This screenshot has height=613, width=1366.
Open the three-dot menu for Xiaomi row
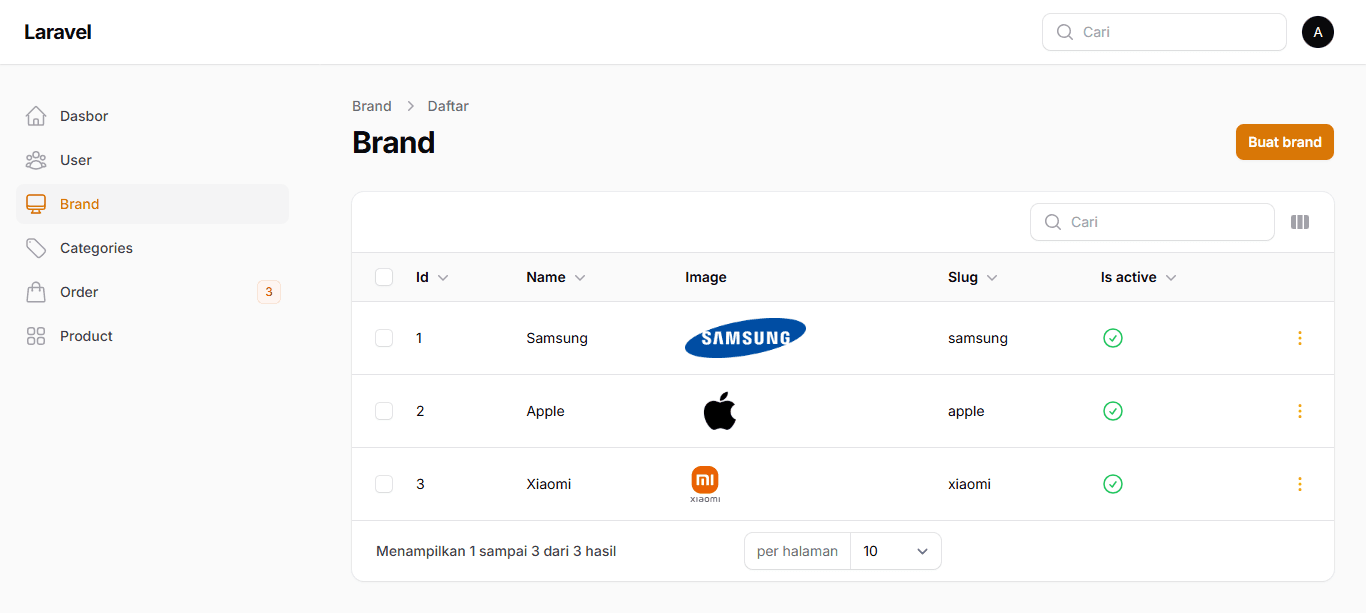pyautogui.click(x=1300, y=484)
